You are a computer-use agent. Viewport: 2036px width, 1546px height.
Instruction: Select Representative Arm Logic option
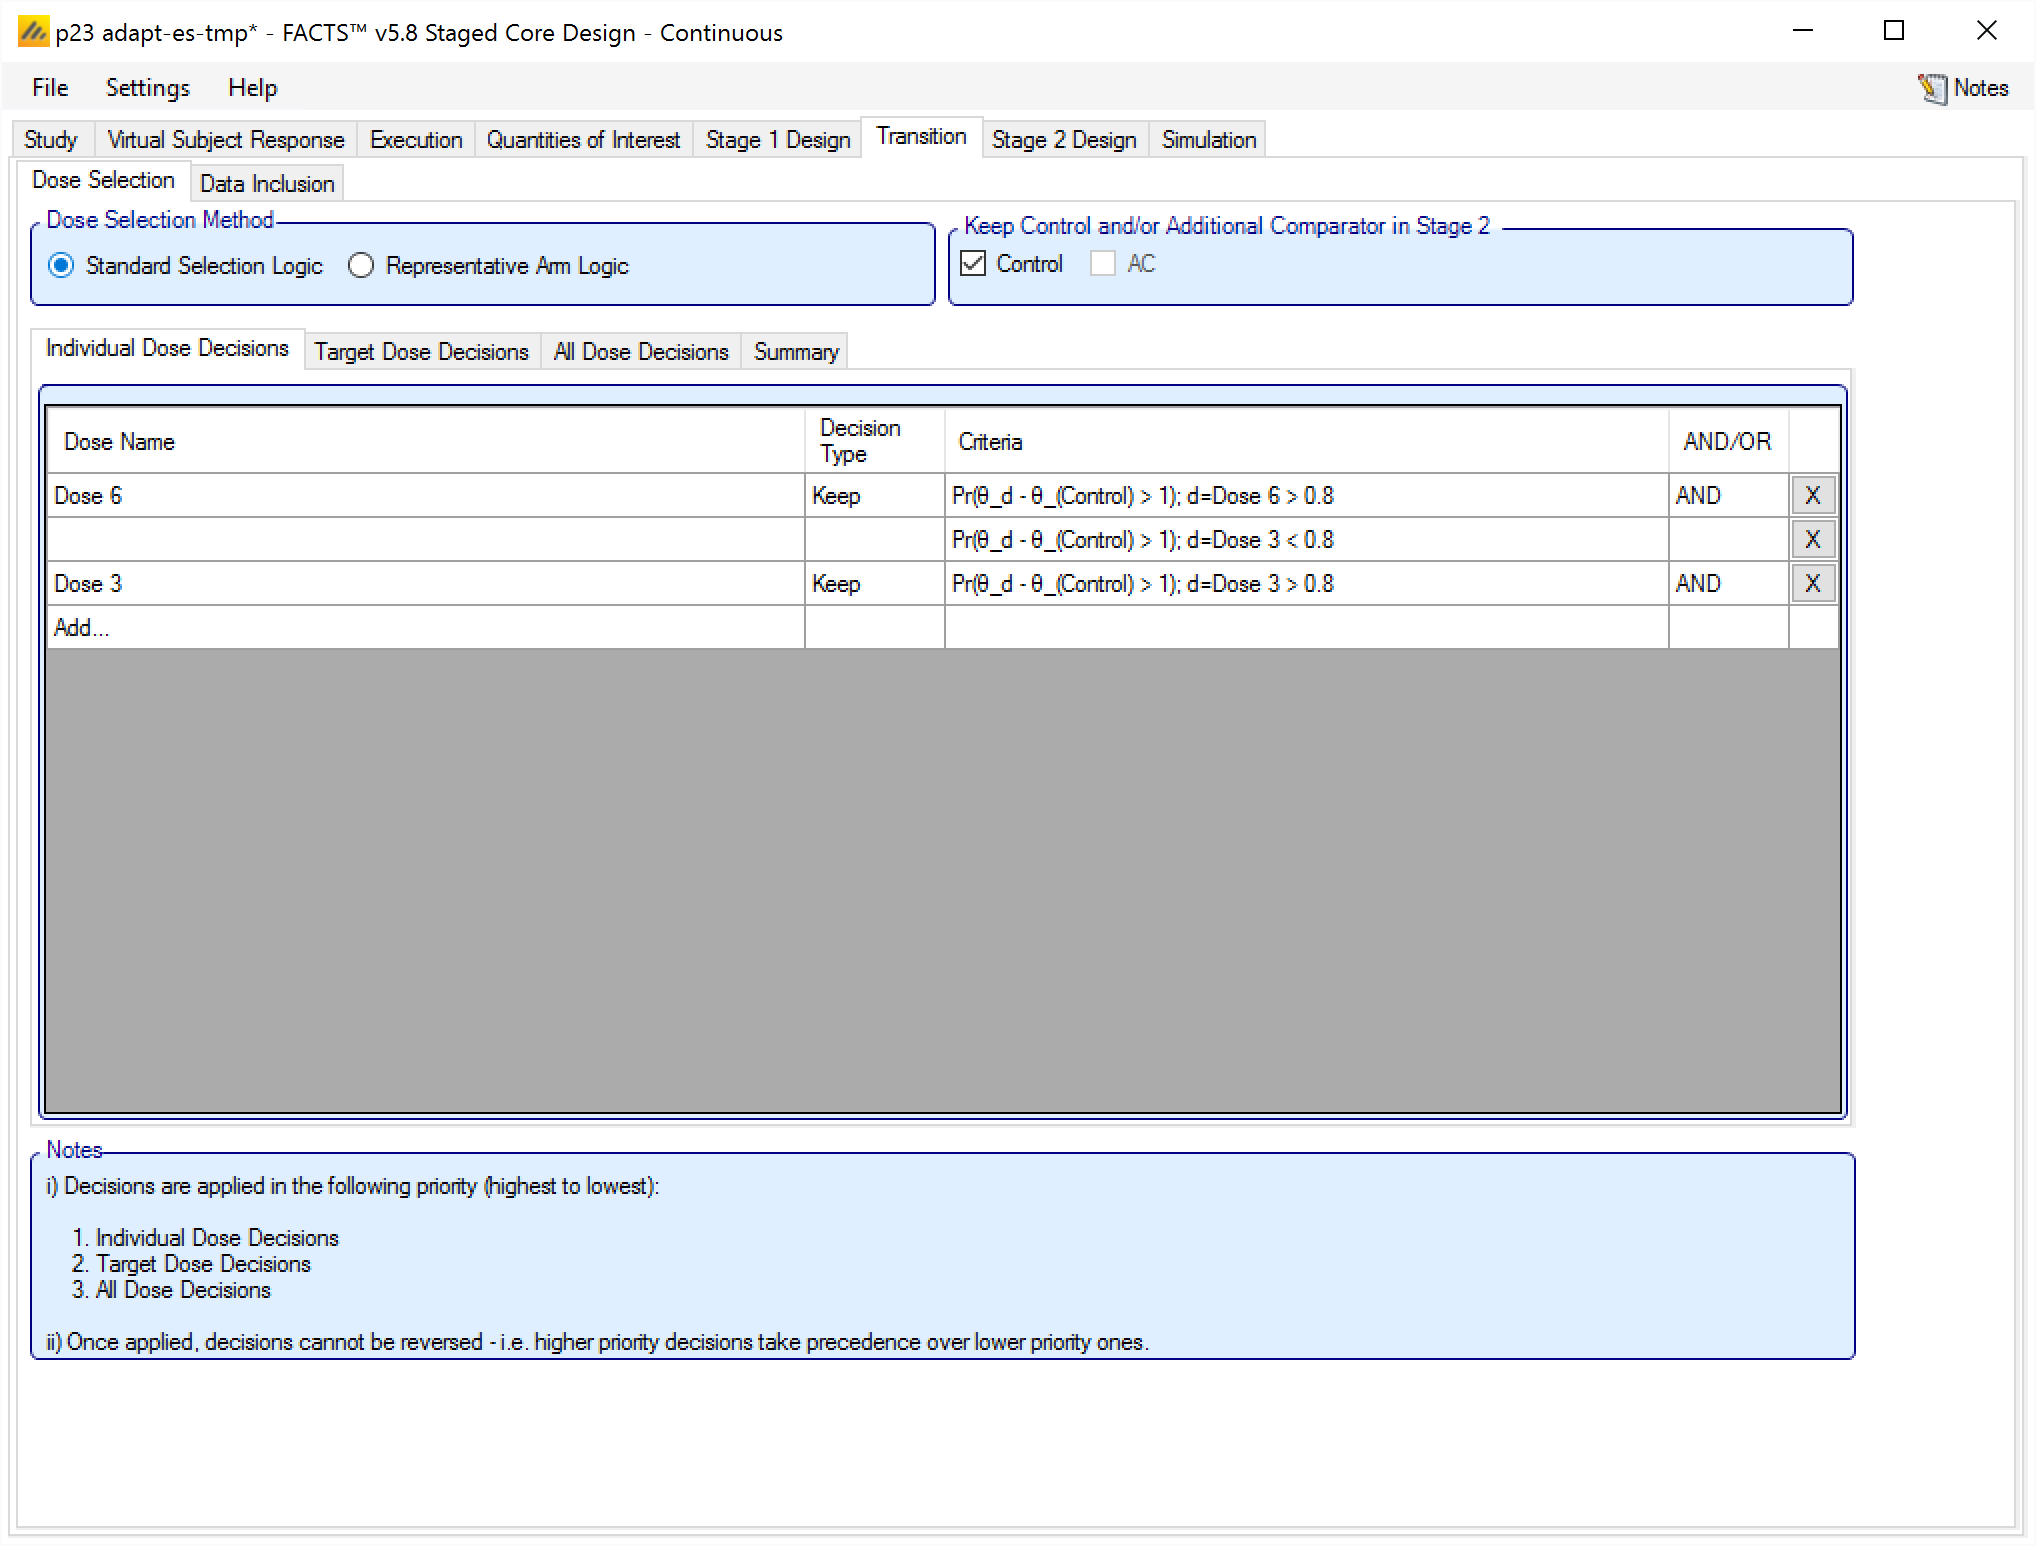(x=361, y=265)
